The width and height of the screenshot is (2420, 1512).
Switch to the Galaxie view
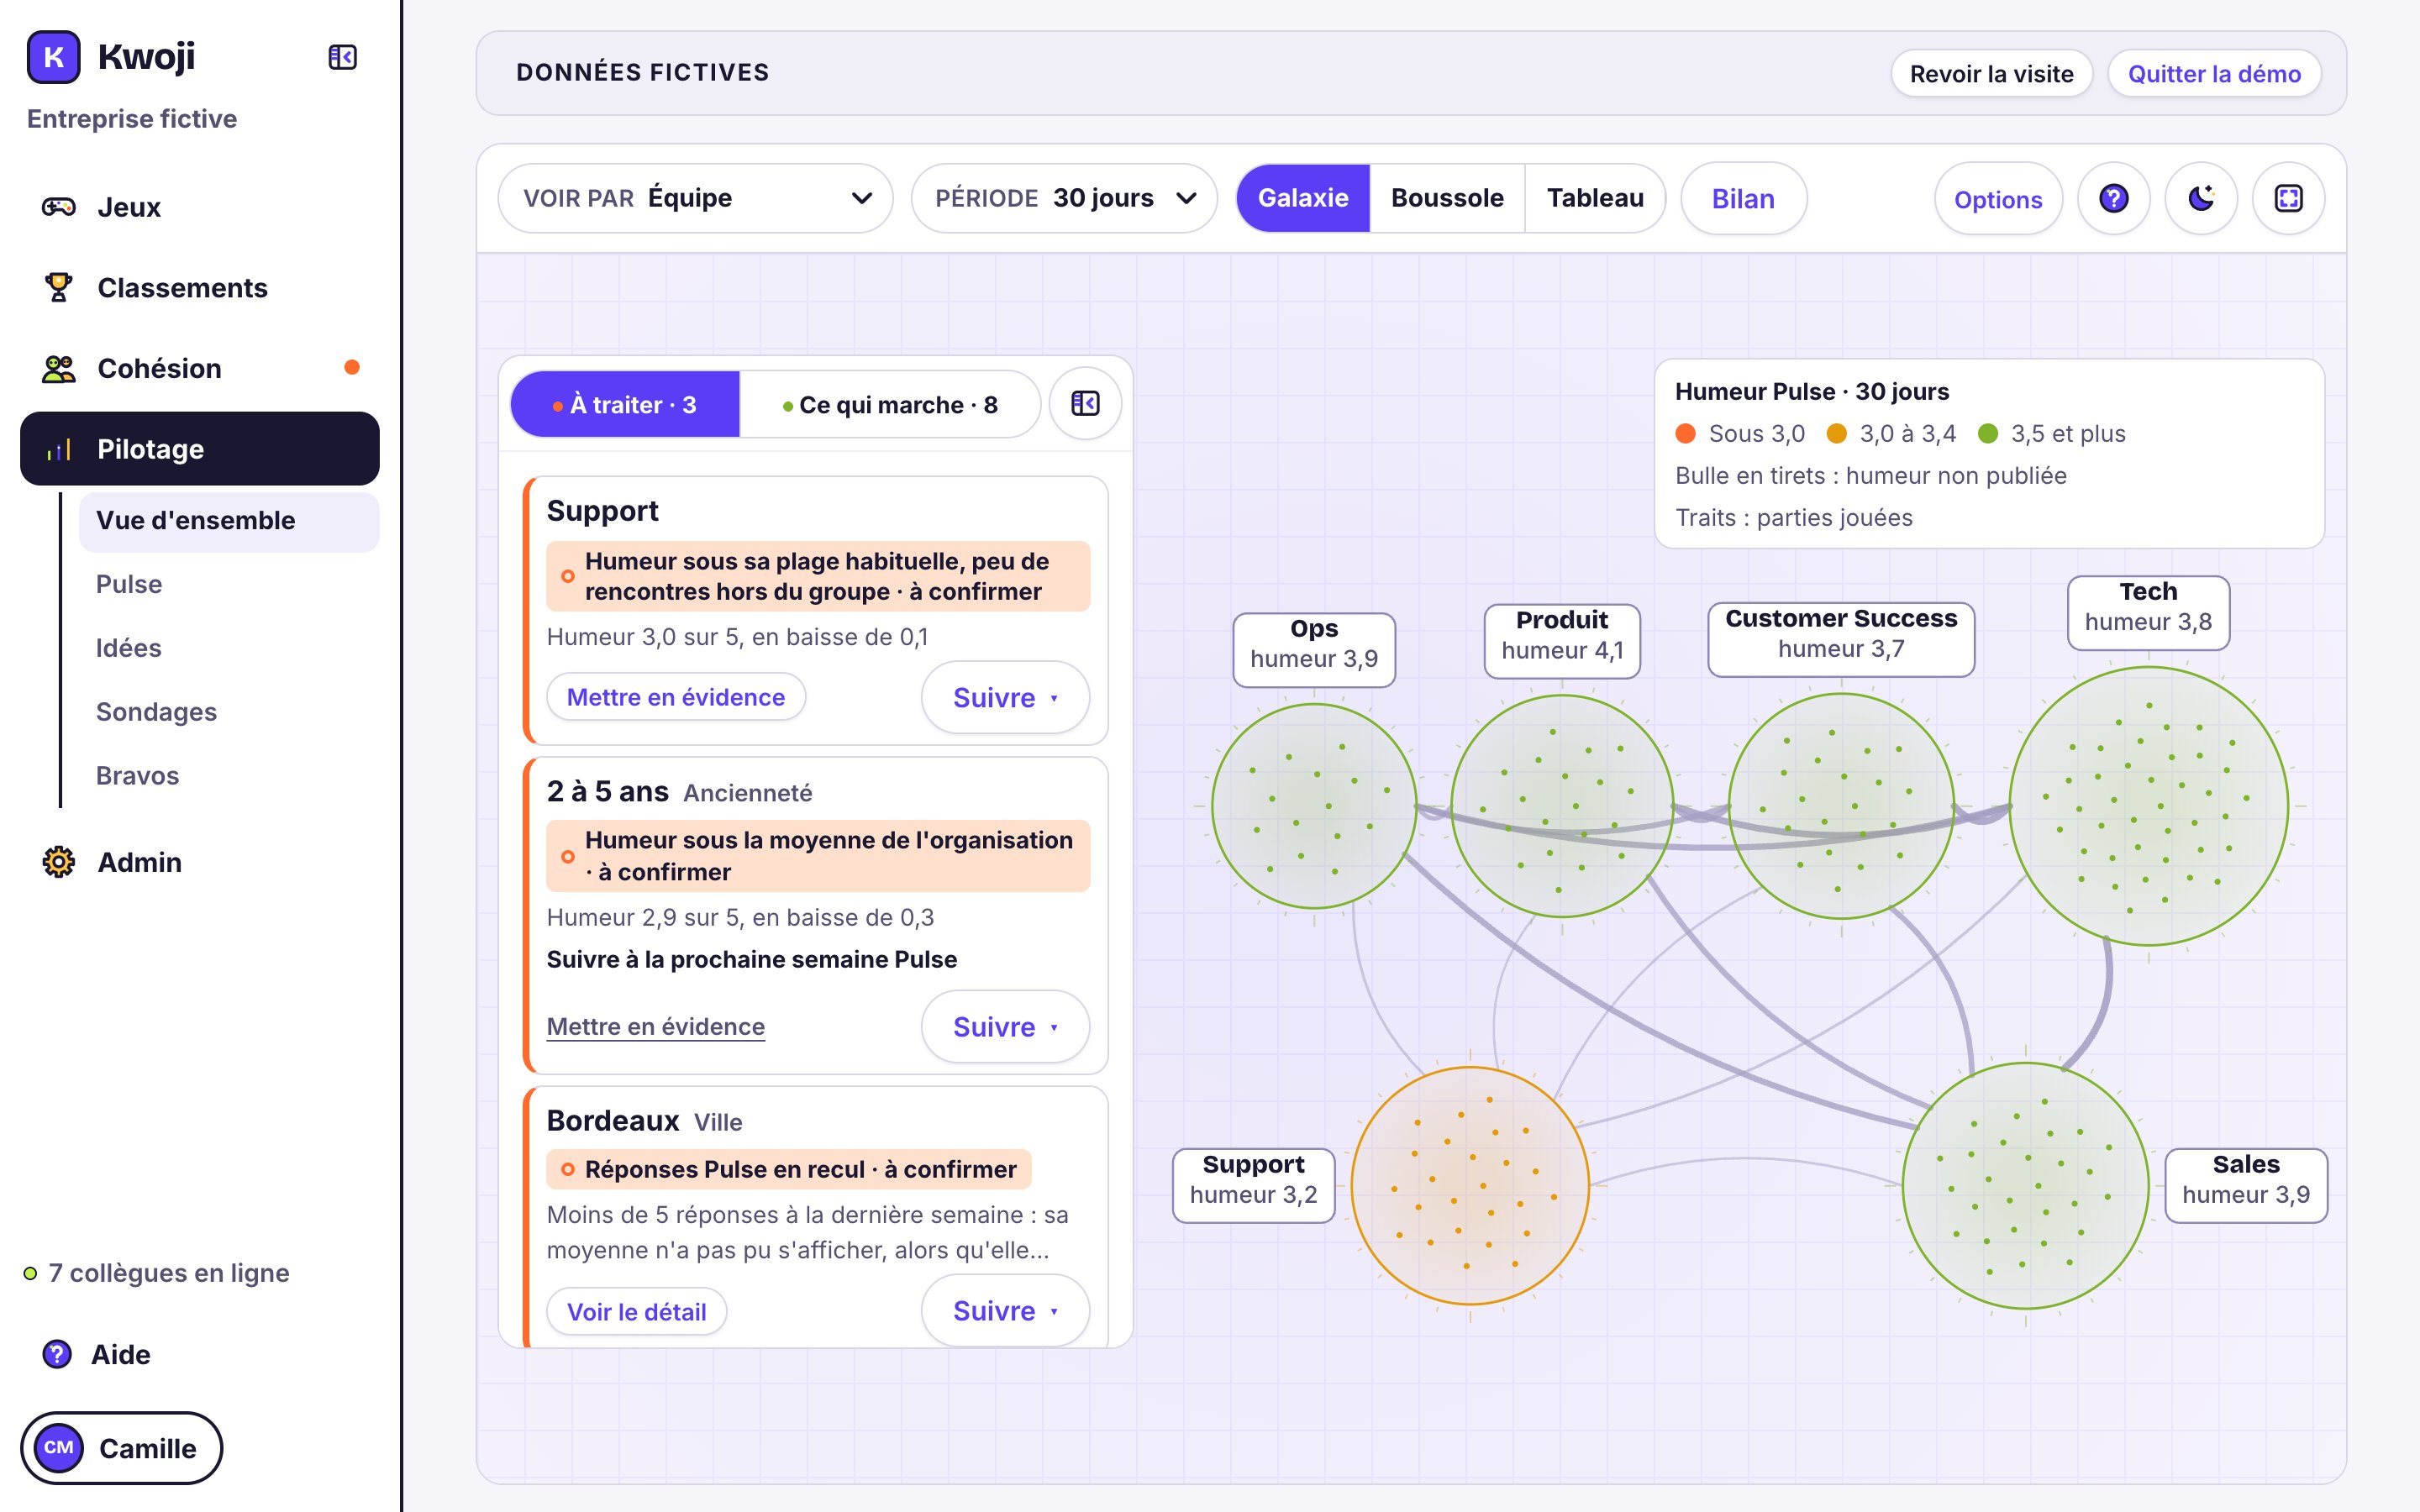tap(1303, 198)
